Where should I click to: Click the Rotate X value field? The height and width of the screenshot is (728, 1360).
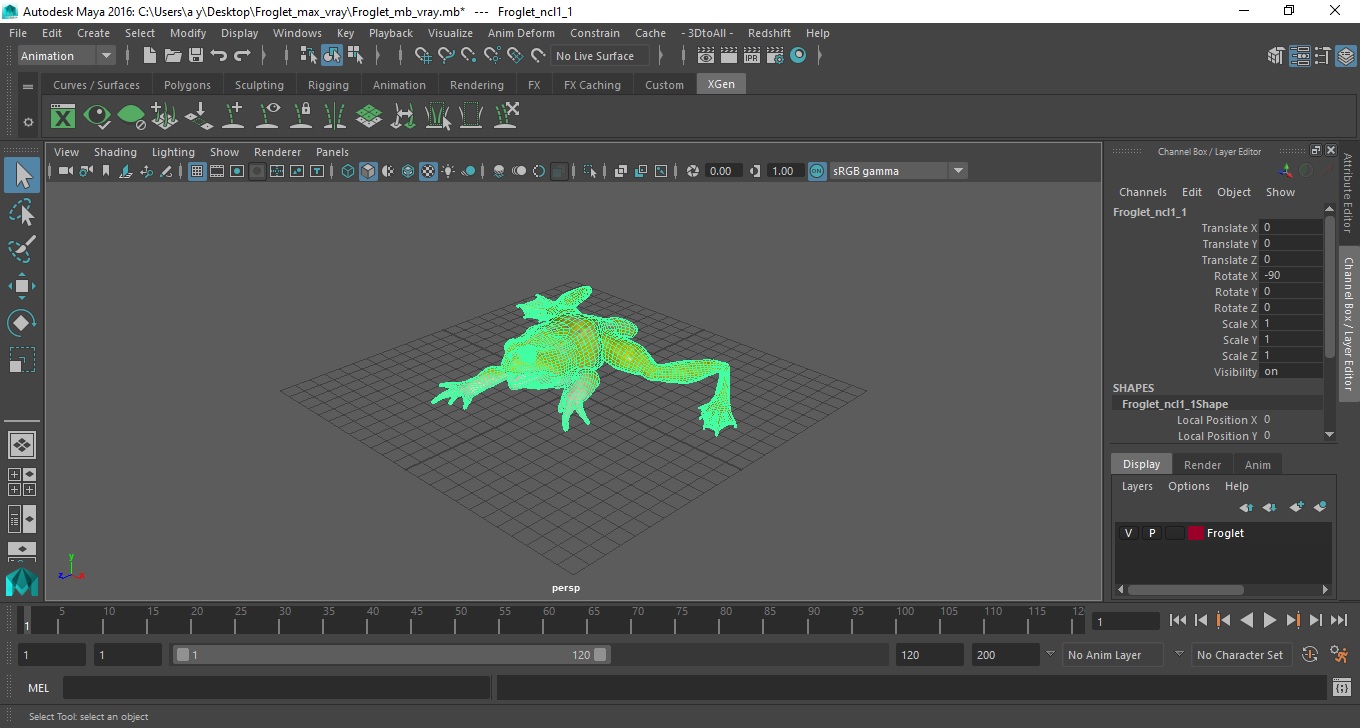pyautogui.click(x=1291, y=276)
